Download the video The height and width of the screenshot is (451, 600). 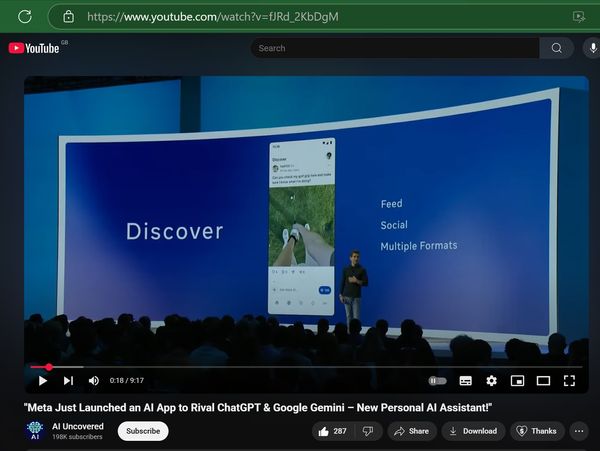pyautogui.click(x=473, y=431)
